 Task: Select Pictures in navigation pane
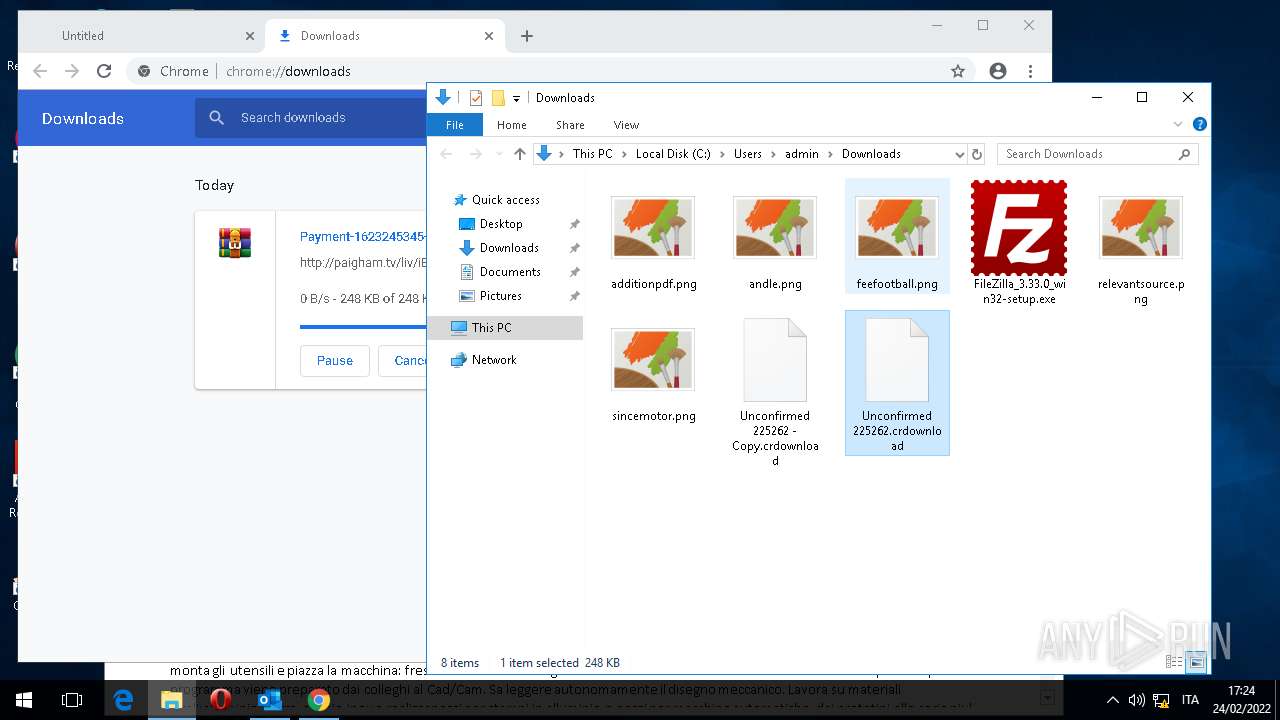click(x=501, y=296)
